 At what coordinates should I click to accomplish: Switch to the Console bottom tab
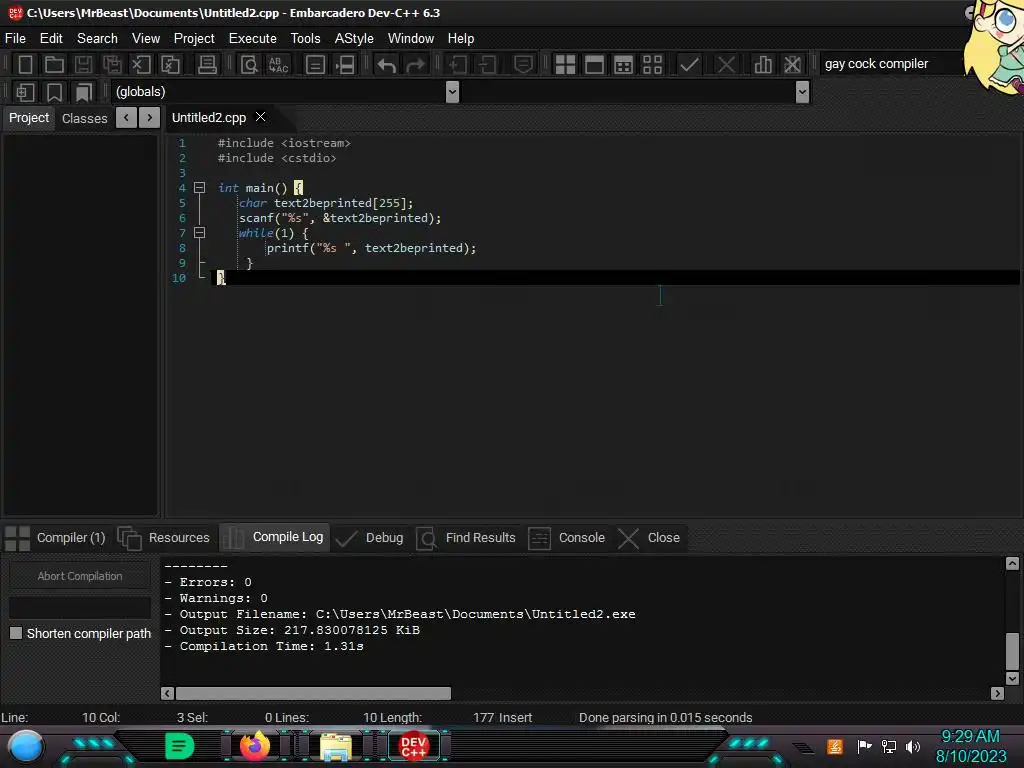click(x=567, y=538)
